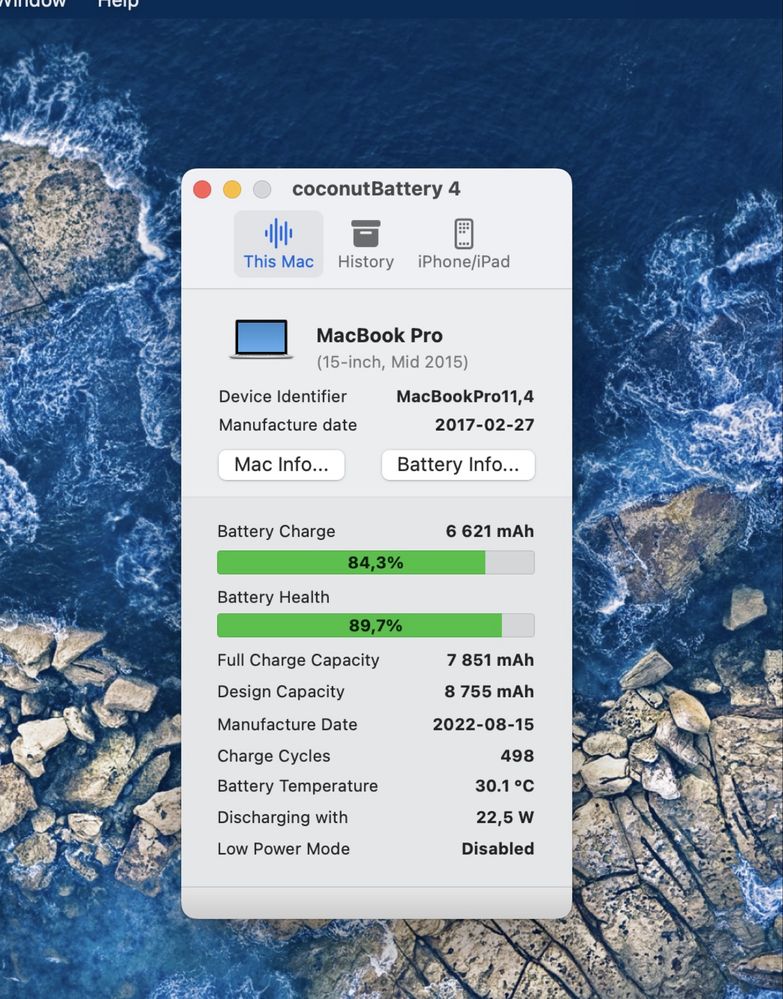Image resolution: width=783 pixels, height=999 pixels.
Task: Select the MacBookPro11,4 device identifier value
Action: 465,396
